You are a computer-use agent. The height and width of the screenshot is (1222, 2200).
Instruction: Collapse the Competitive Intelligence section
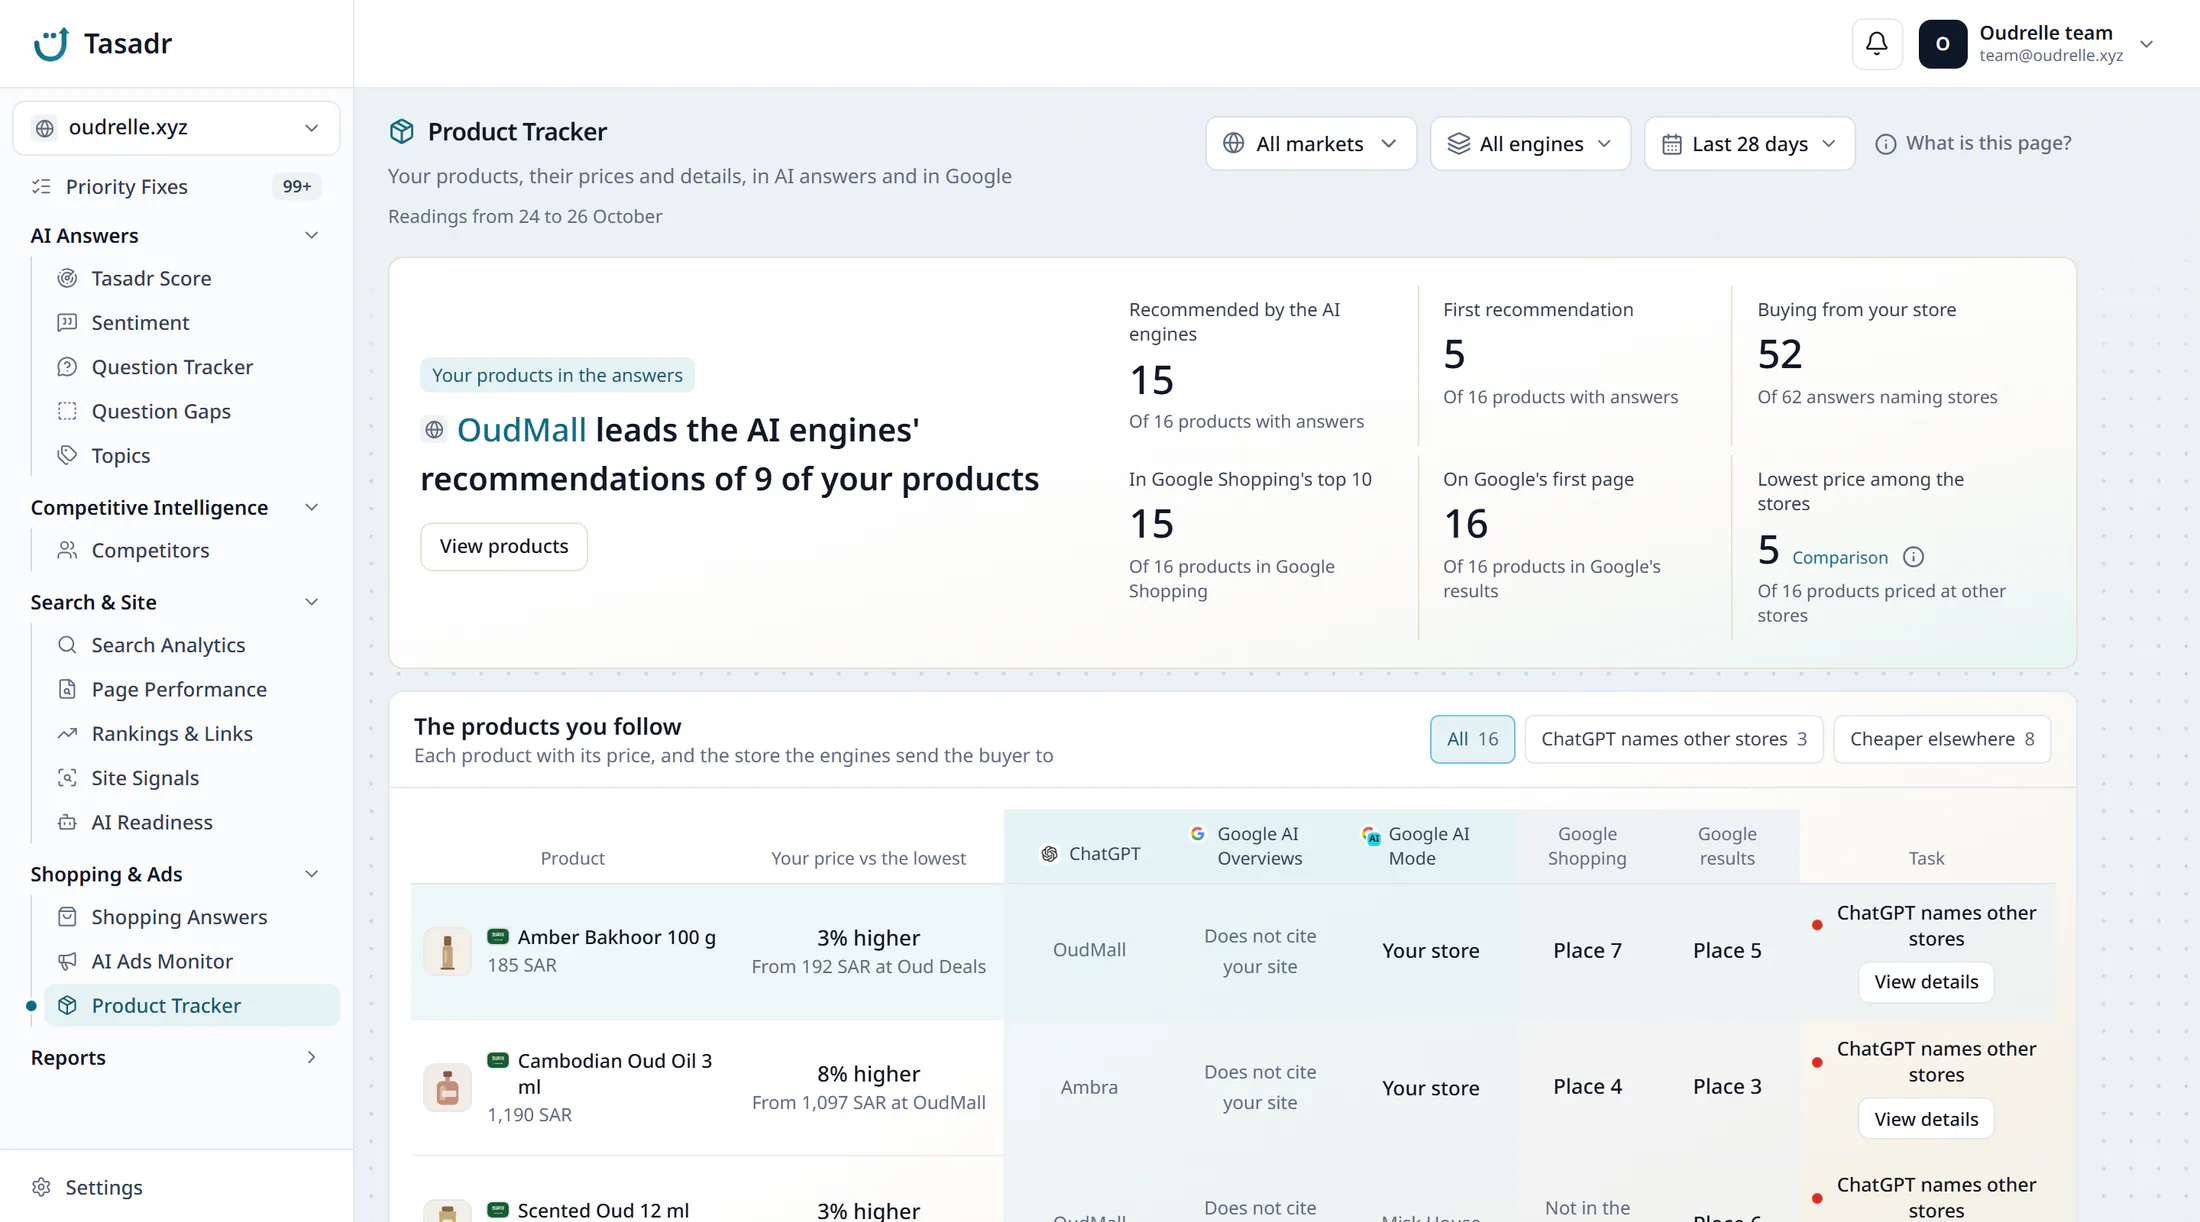pyautogui.click(x=311, y=508)
